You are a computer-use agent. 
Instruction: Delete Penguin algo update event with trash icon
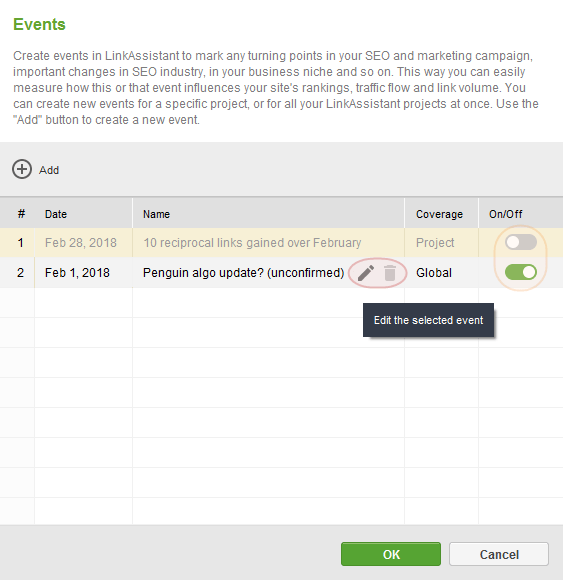(x=390, y=273)
